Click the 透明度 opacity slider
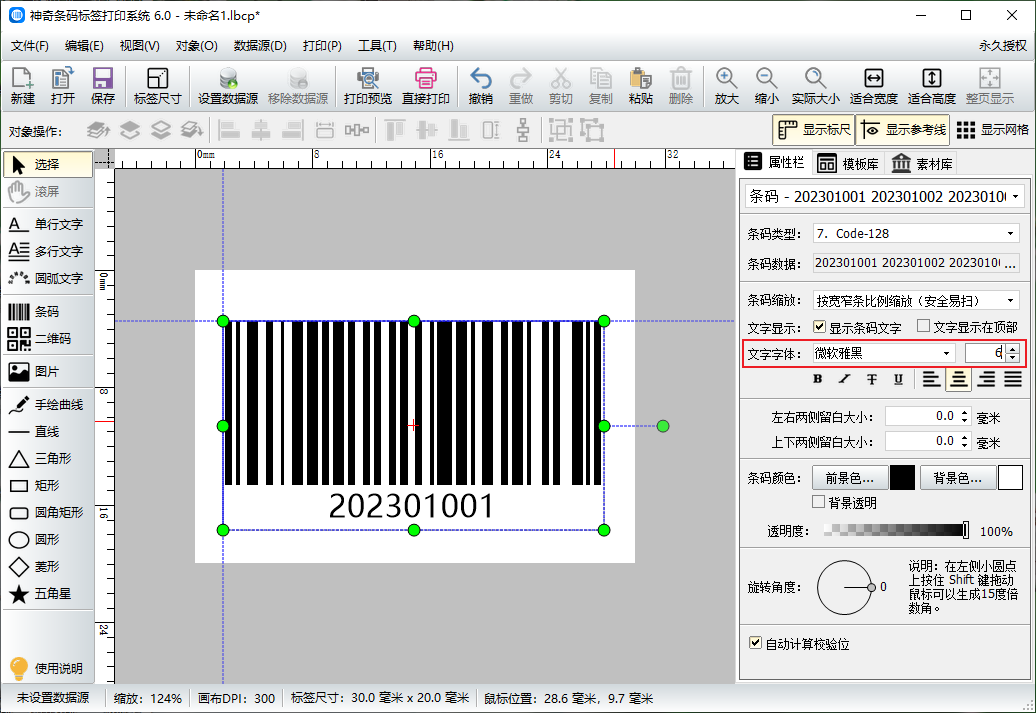Screen dimensions: 1036x713 point(897,530)
